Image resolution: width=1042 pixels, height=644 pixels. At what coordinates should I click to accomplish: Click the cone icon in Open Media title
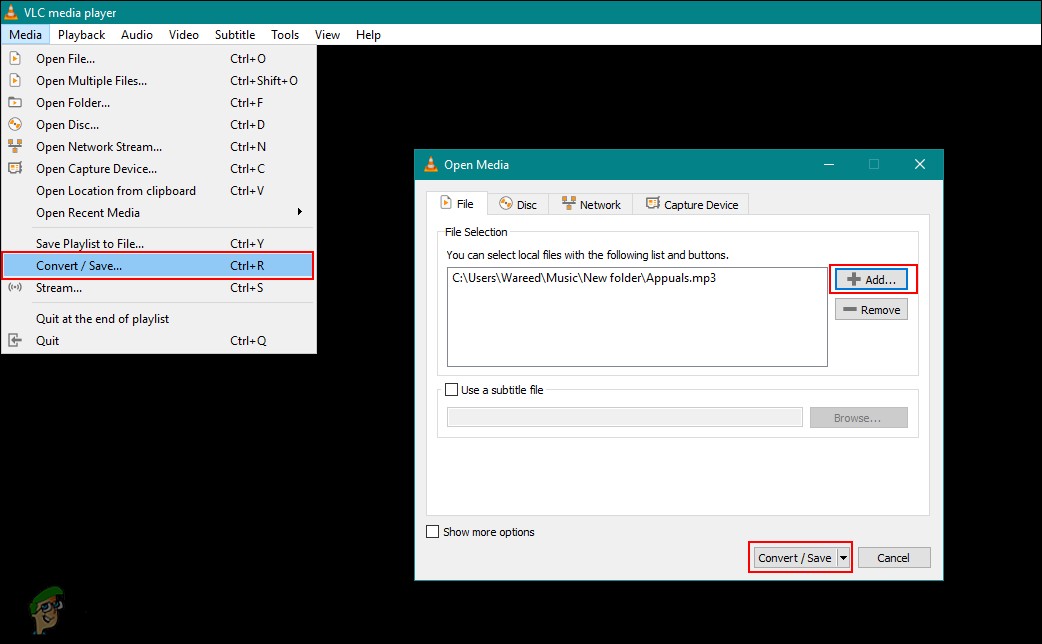[431, 164]
